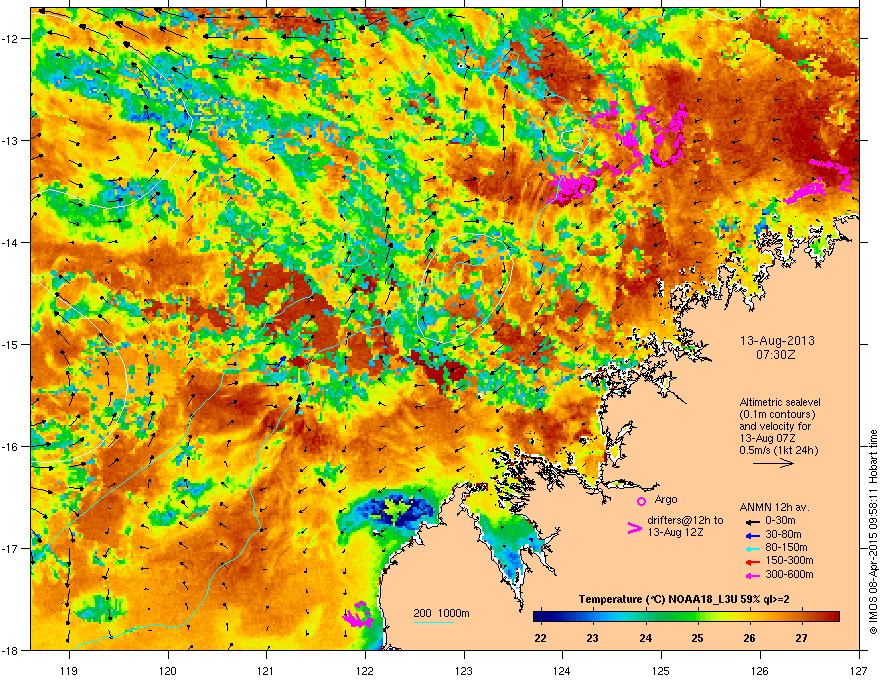This screenshot has width=880, height=680.
Task: Click the '-17' latitude axis label
Action: (x=10, y=548)
